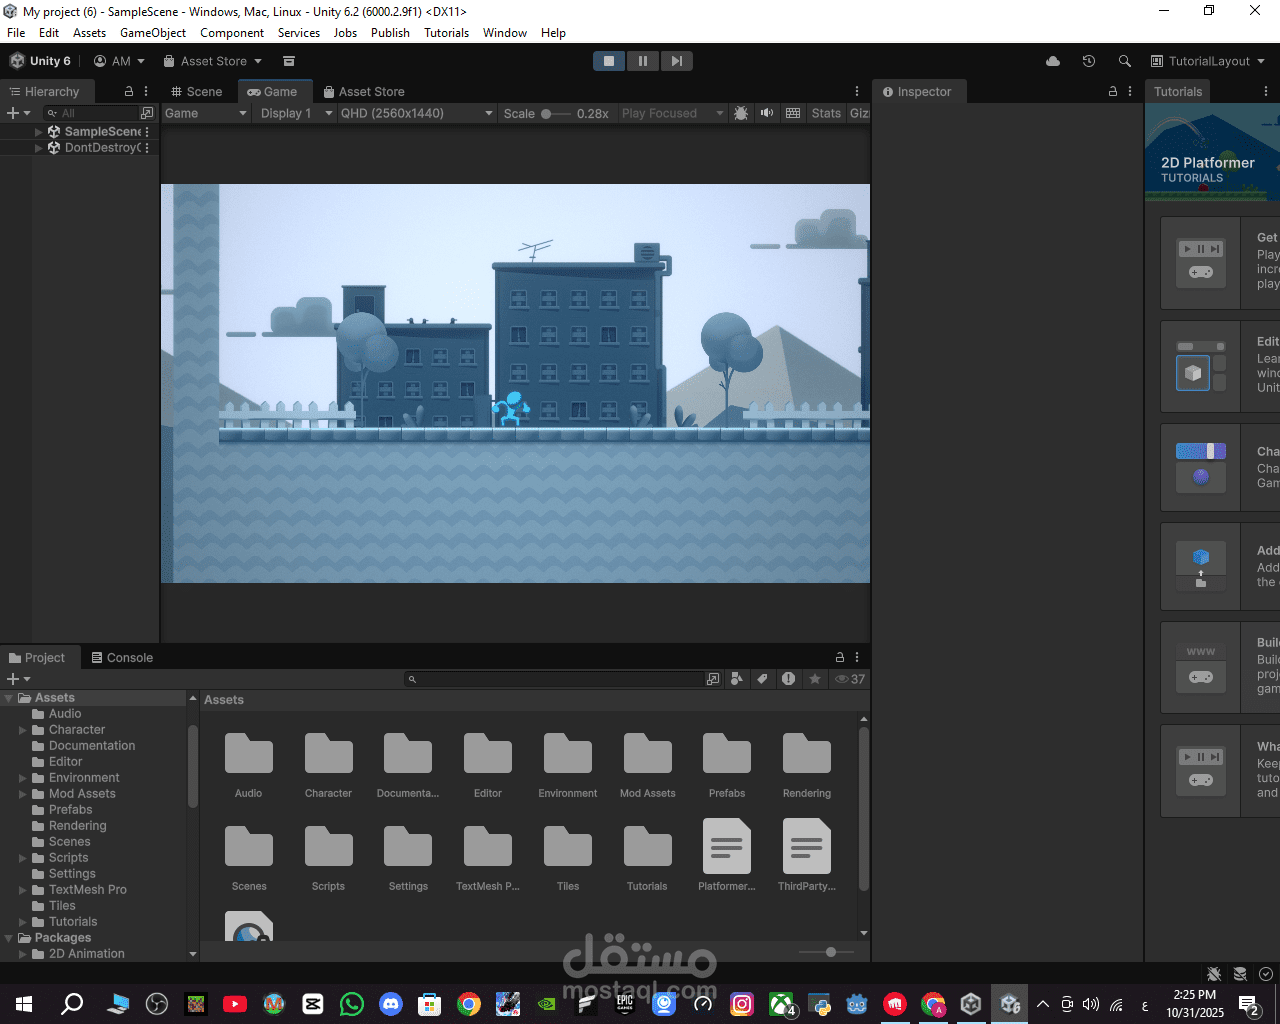
Task: Step forward one frame
Action: click(x=676, y=61)
